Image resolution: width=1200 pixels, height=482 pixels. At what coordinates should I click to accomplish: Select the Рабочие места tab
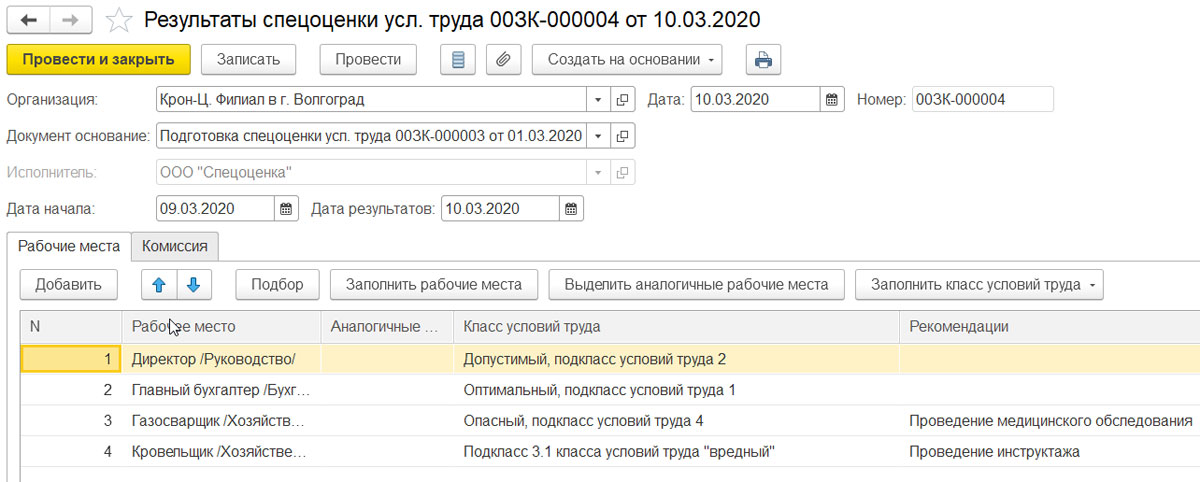coord(69,246)
